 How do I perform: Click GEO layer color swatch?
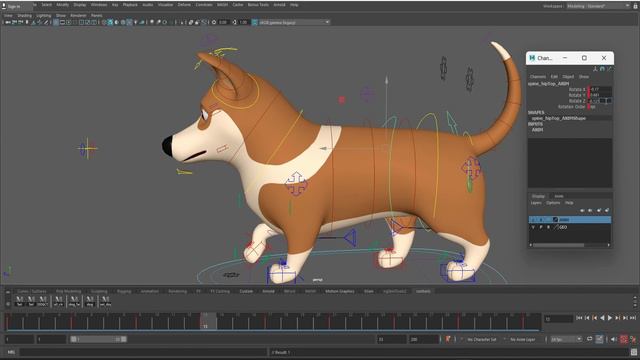pos(556,227)
